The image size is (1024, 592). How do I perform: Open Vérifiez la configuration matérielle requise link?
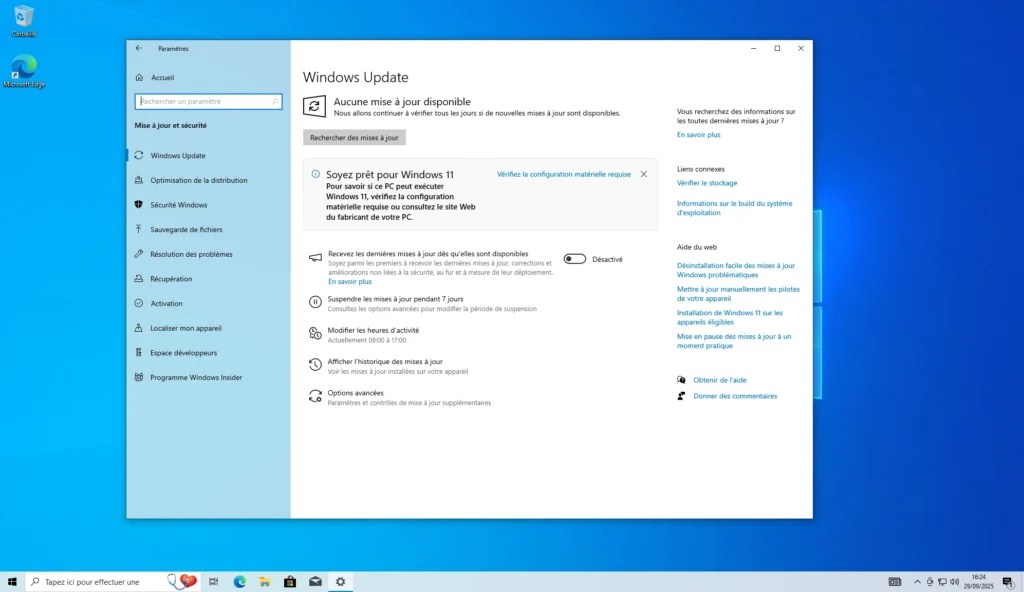(564, 174)
